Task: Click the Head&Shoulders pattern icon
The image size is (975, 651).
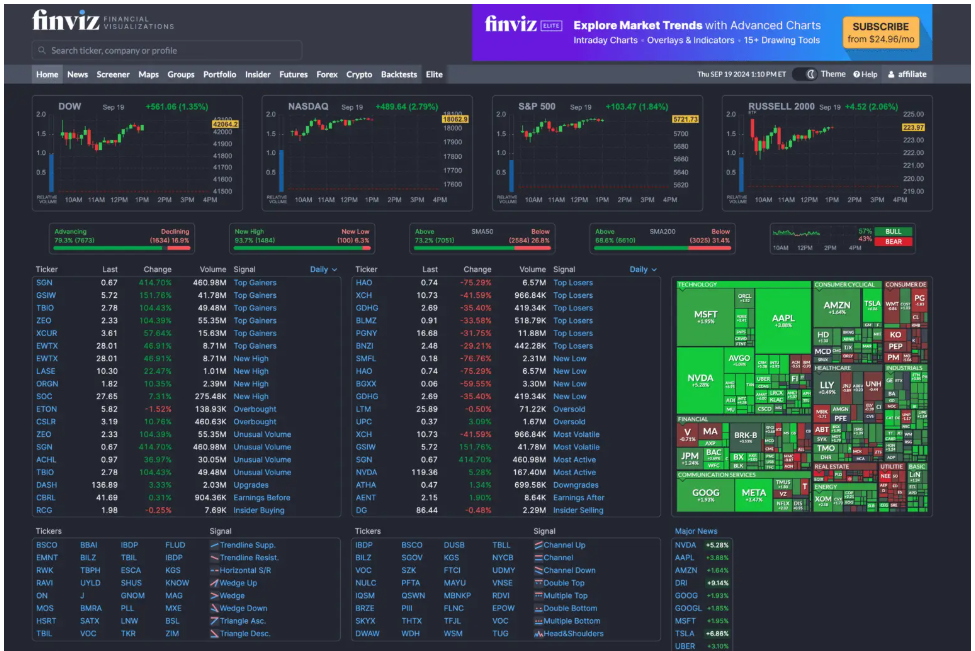Action: [x=537, y=633]
